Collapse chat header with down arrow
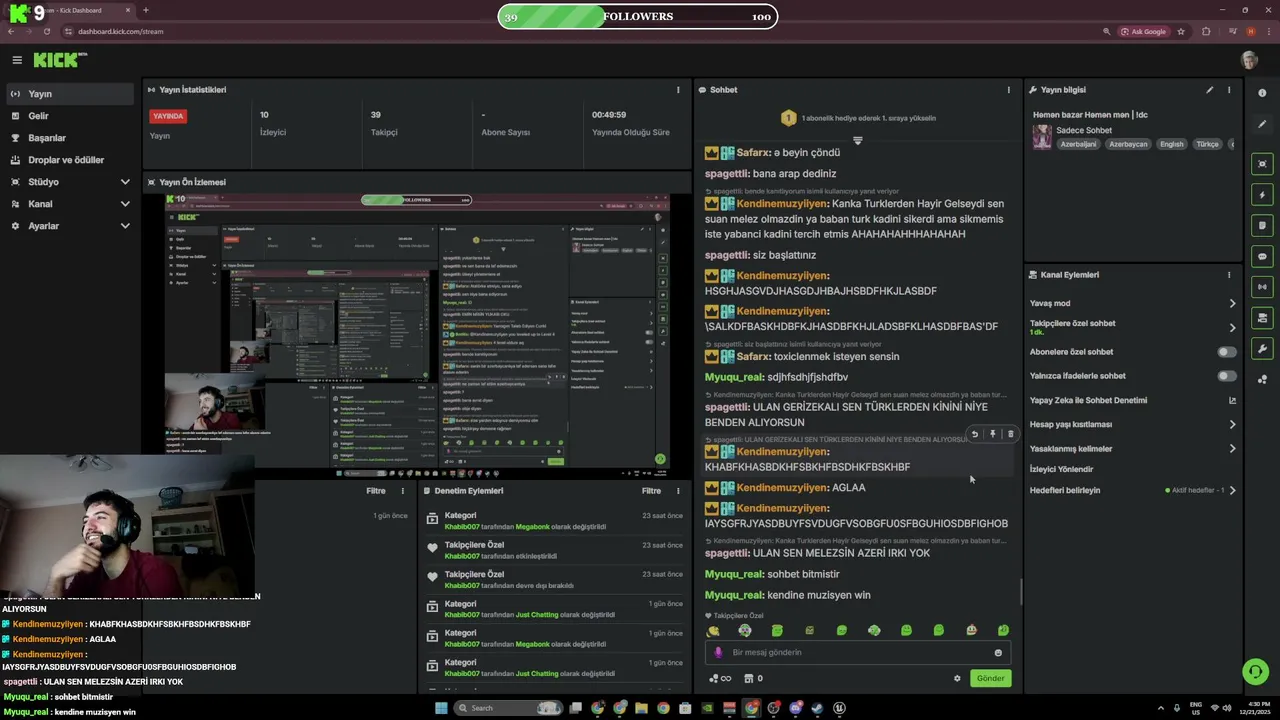Image resolution: width=1280 pixels, height=720 pixels. coord(857,141)
